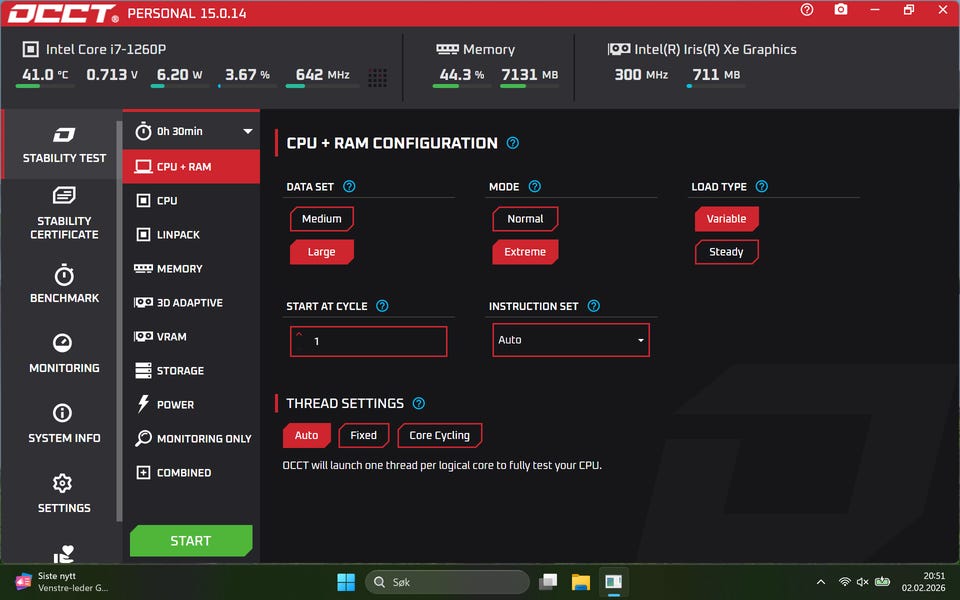Select Extreme mode
Viewport: 960px width, 600px height.
pos(525,252)
